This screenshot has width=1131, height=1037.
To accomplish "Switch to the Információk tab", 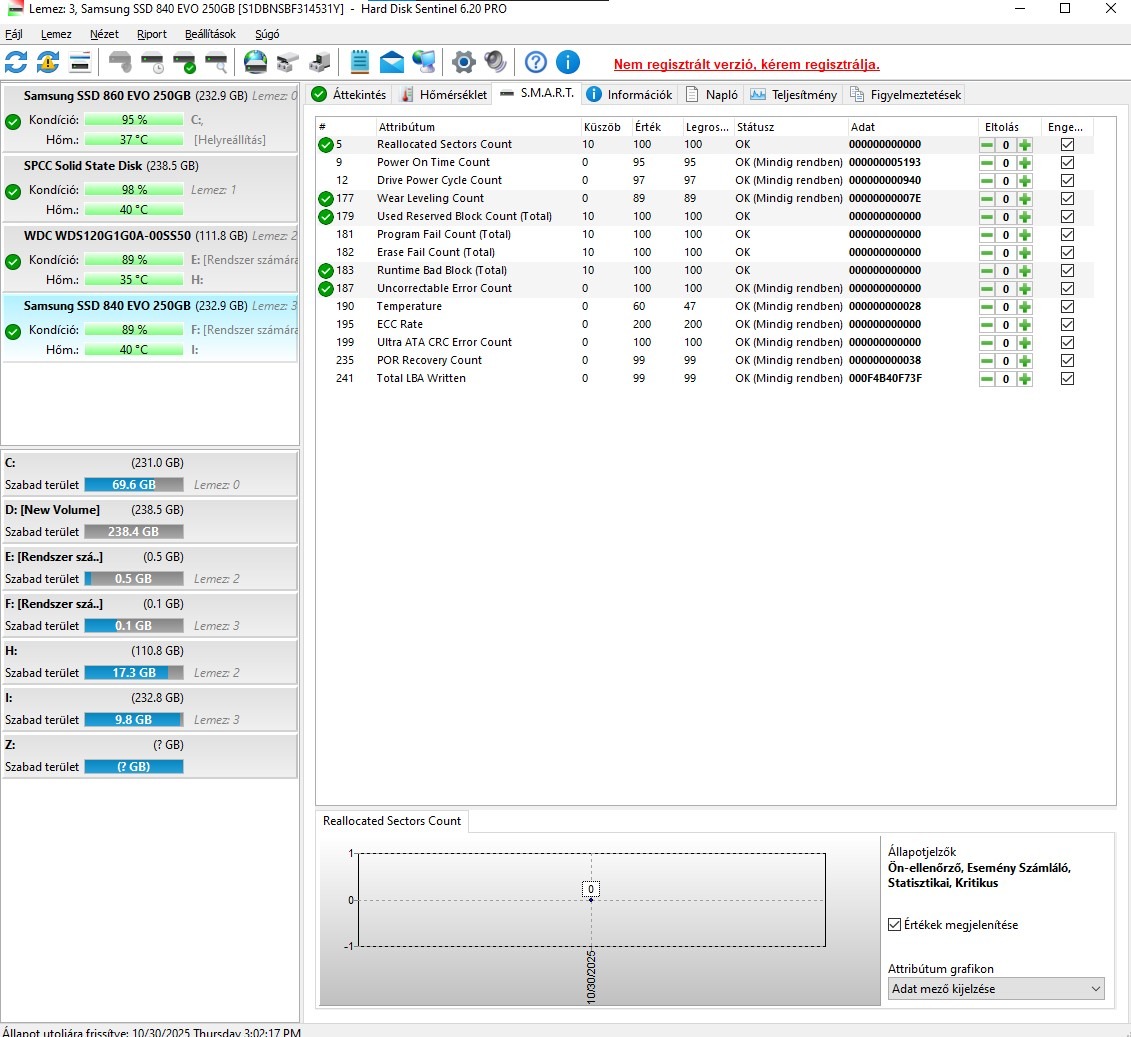I will (x=630, y=94).
